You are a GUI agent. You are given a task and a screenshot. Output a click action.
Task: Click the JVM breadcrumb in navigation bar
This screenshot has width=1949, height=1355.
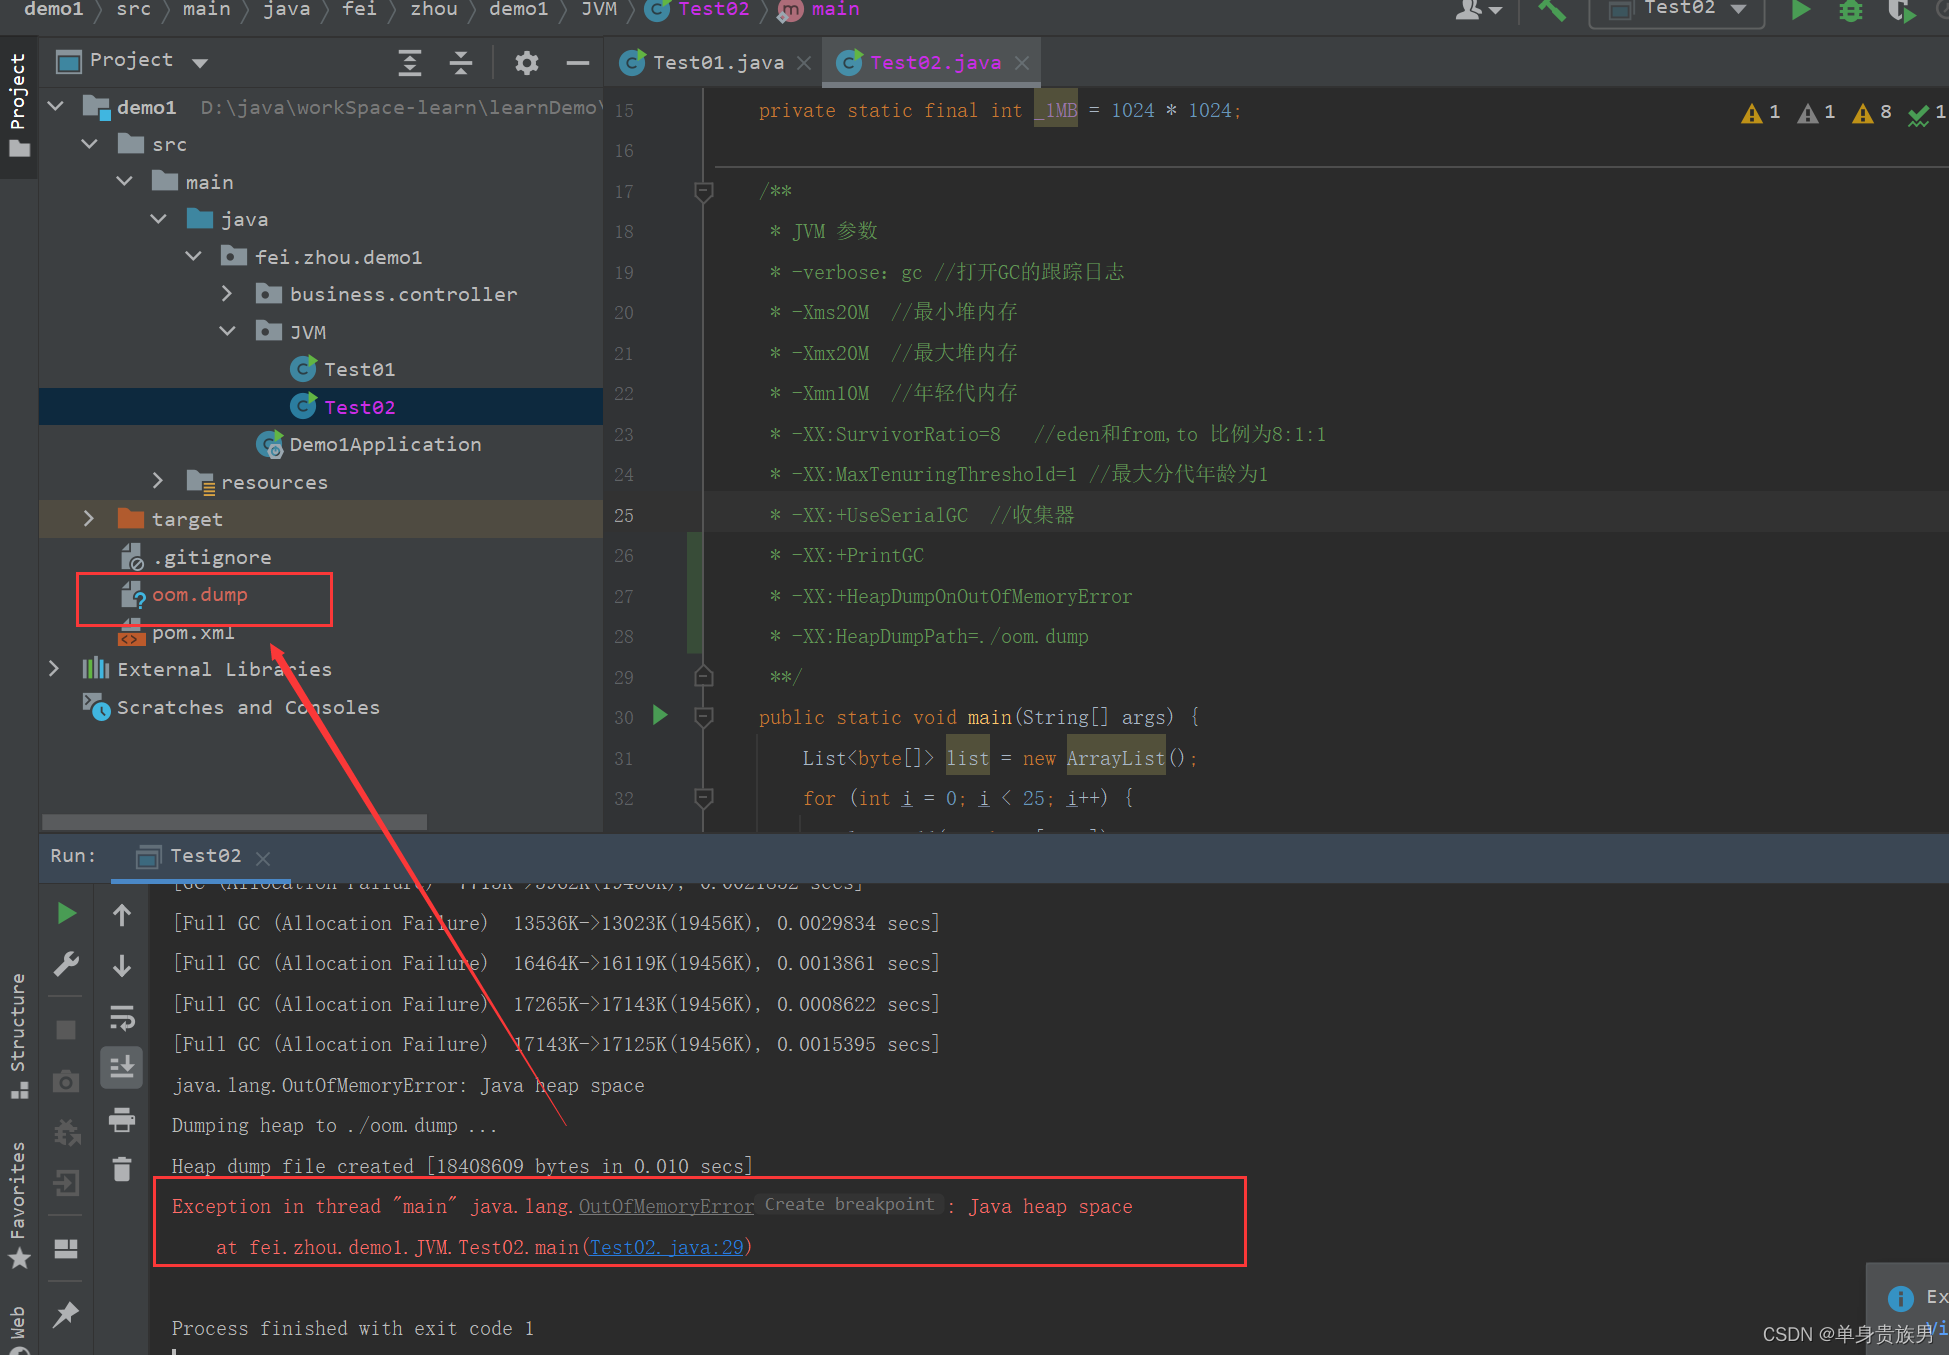click(x=599, y=9)
